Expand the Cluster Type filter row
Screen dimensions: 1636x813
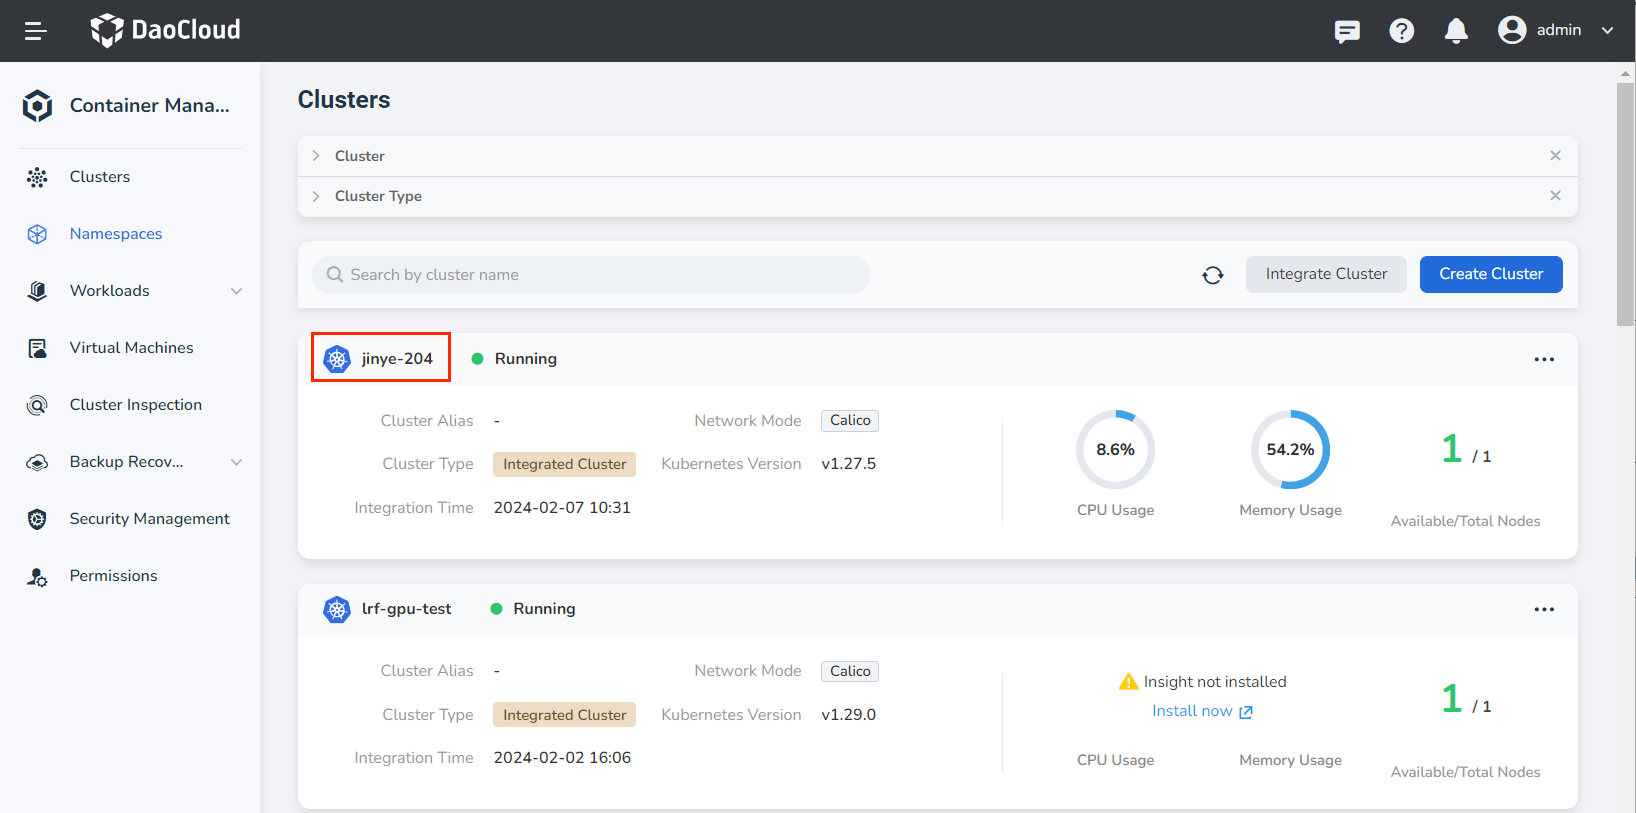(316, 196)
